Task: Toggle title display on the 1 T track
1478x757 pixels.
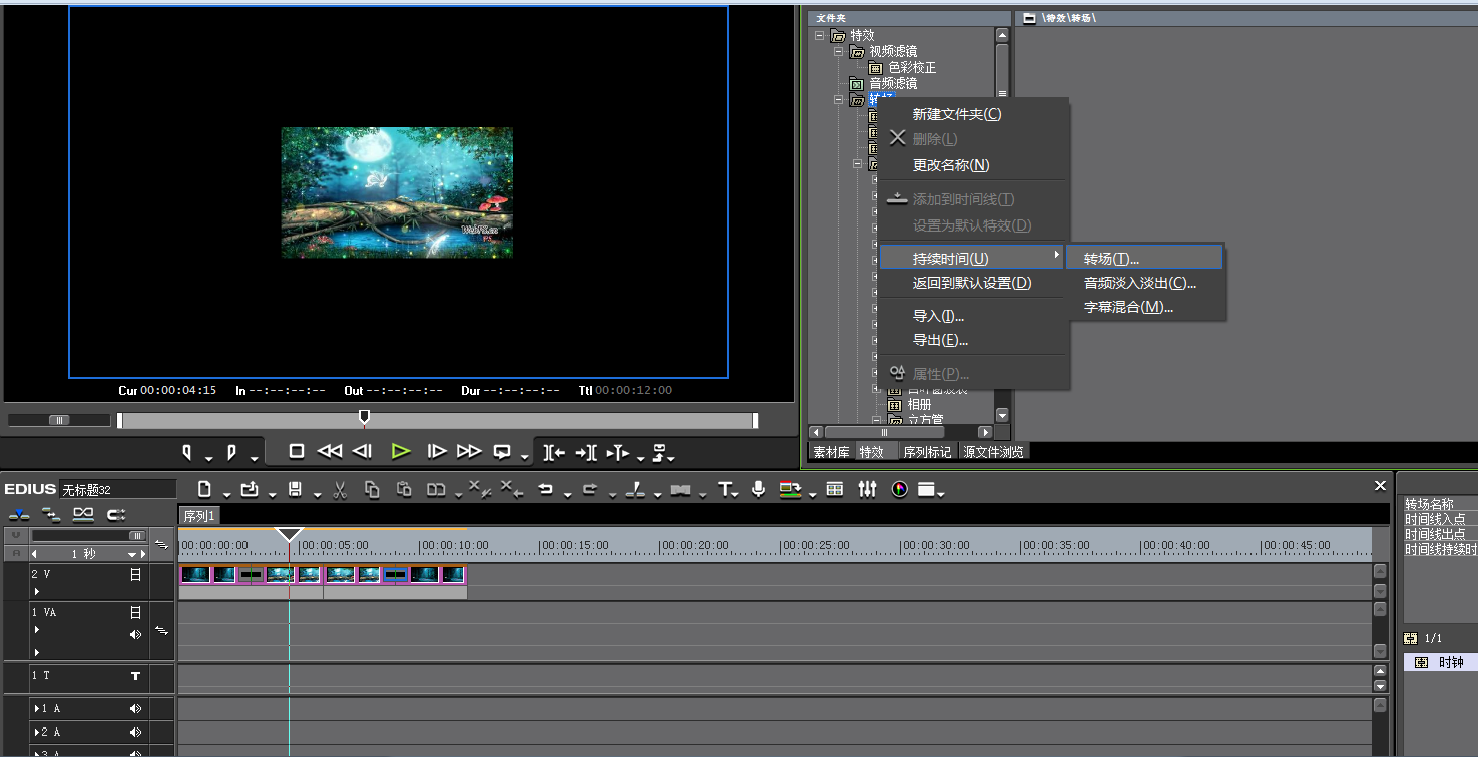Action: click(135, 676)
